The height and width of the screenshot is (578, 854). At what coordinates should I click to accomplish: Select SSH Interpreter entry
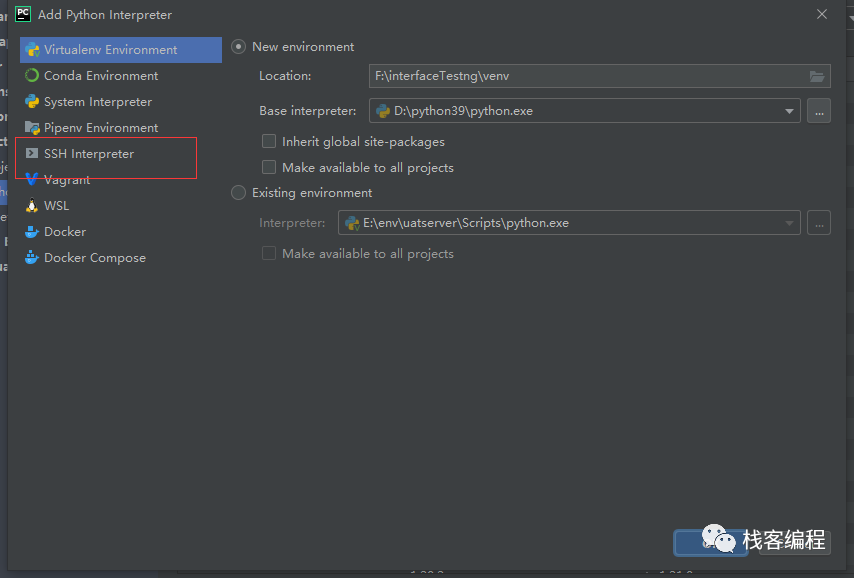[120, 154]
